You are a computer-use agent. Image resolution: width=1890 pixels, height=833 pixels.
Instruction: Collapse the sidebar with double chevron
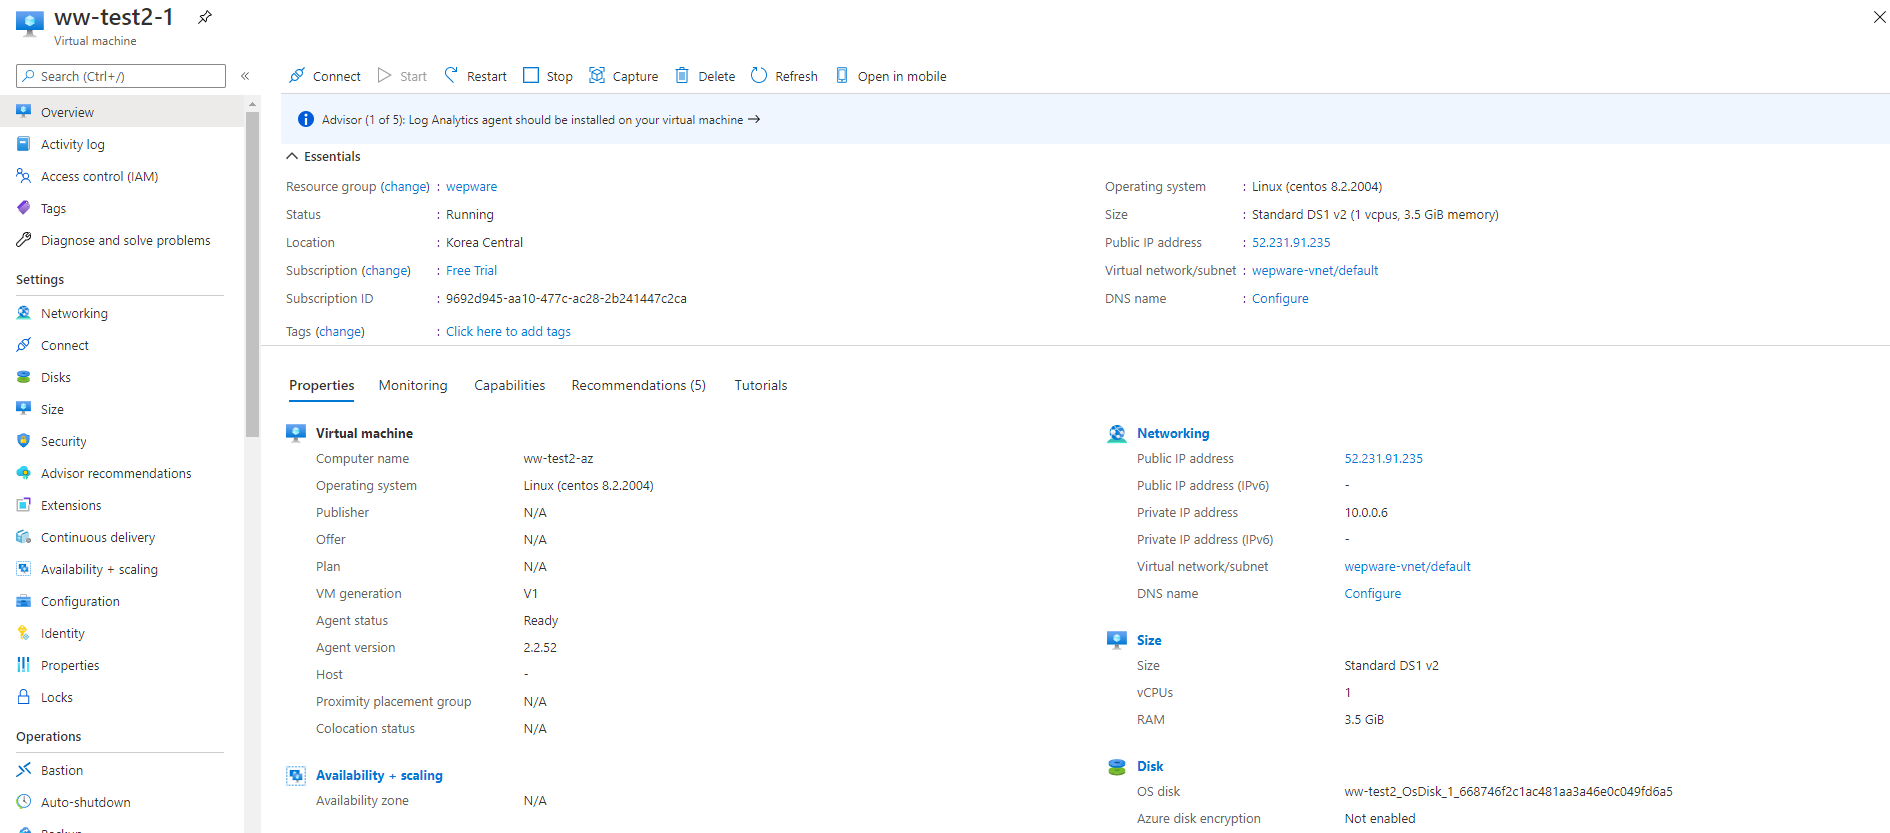click(245, 76)
